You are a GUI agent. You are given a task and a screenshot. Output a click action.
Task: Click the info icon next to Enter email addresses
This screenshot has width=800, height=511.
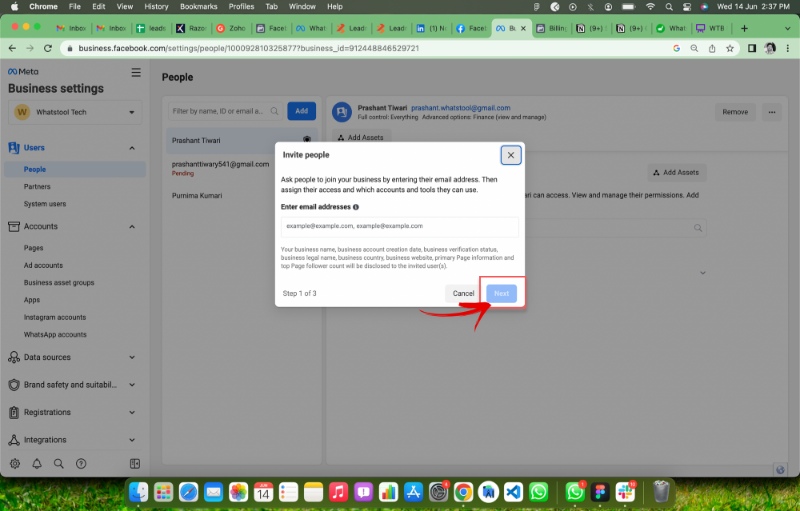tap(356, 207)
